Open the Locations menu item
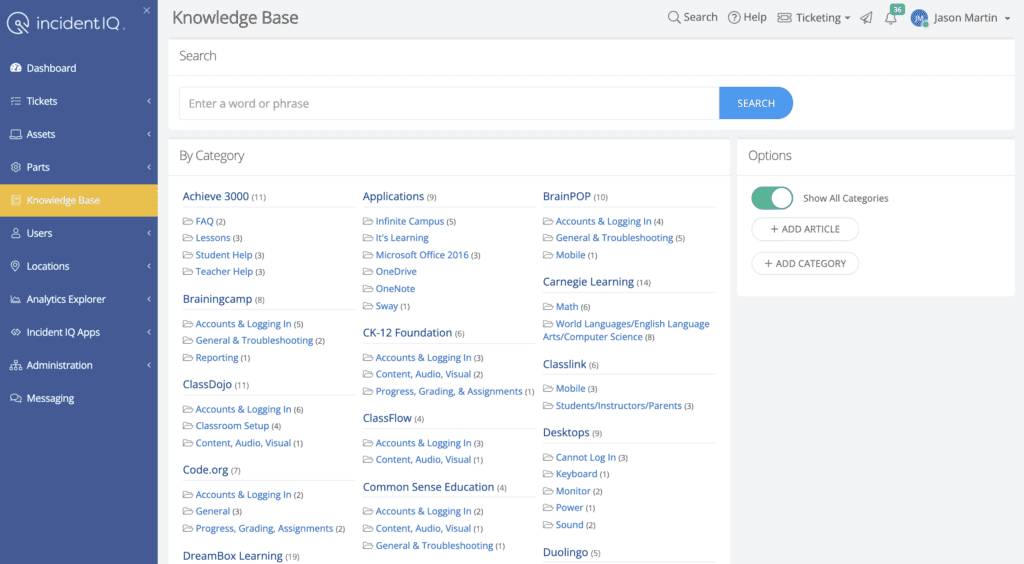 [79, 266]
